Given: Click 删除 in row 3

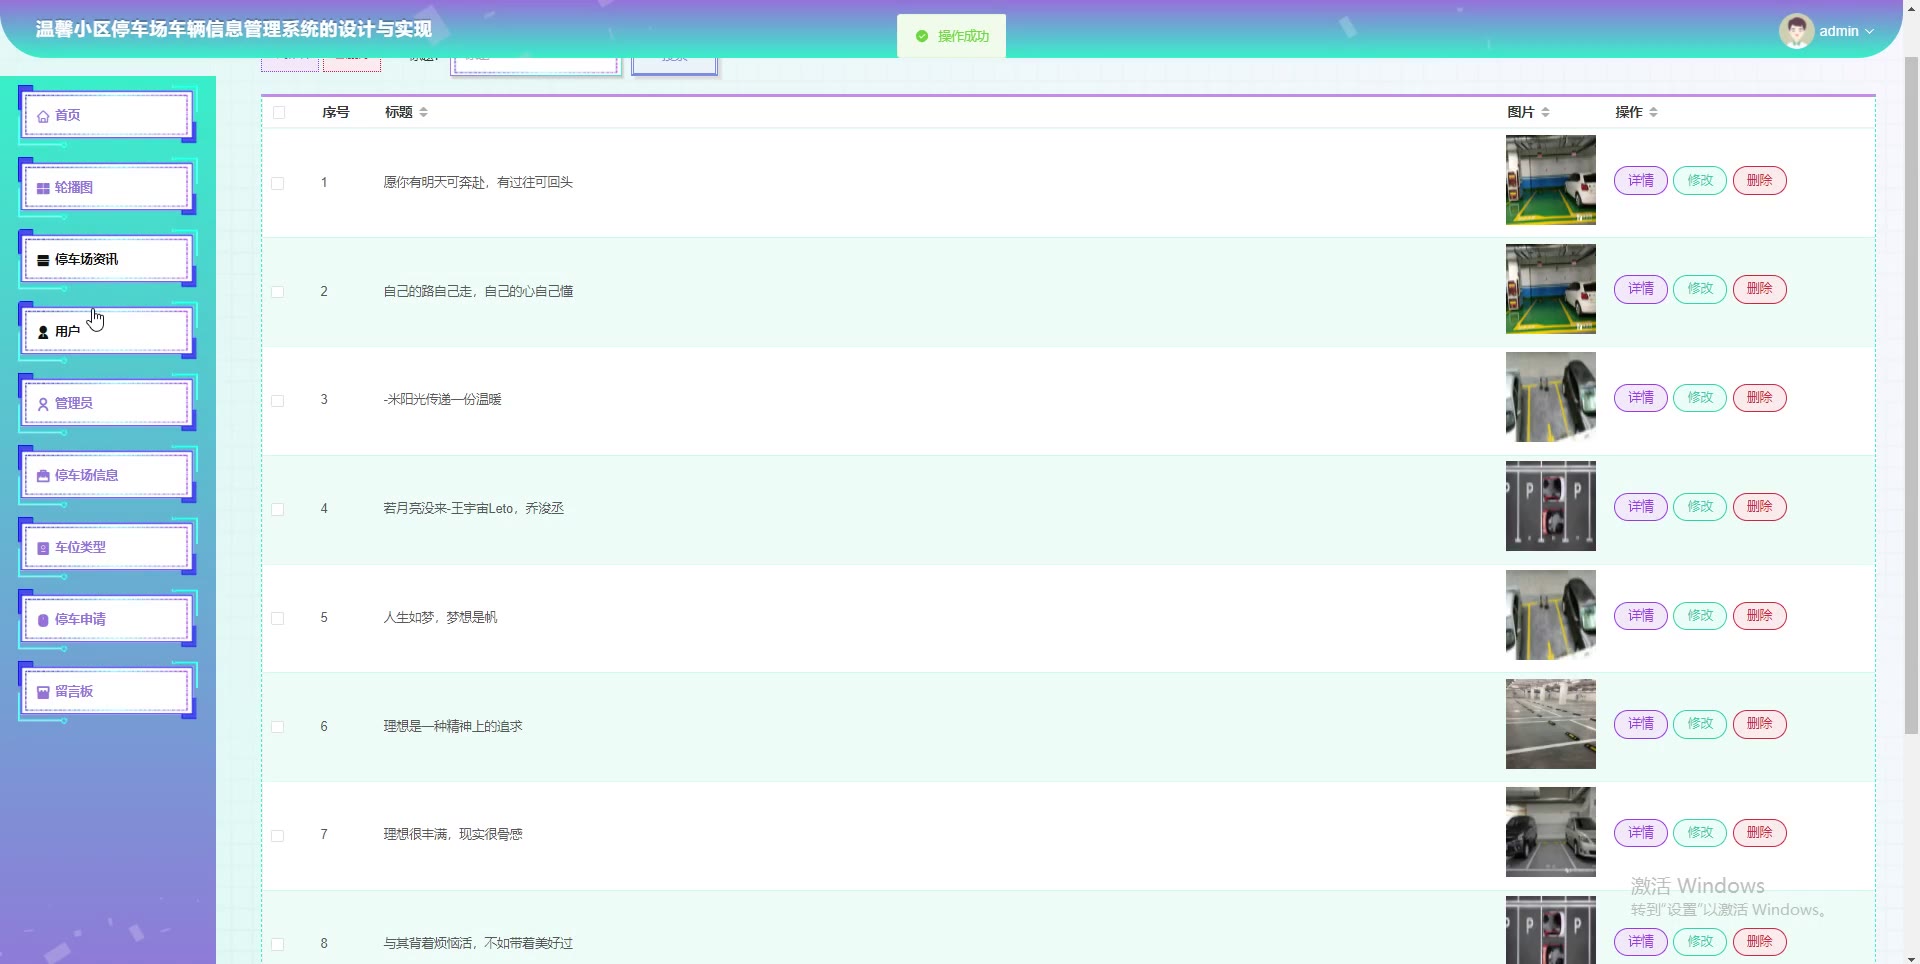Looking at the screenshot, I should [x=1760, y=398].
